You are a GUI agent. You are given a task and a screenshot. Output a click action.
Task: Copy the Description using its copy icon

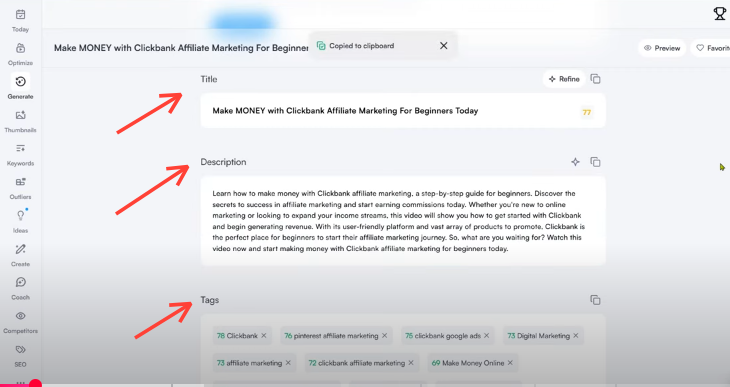click(x=595, y=162)
